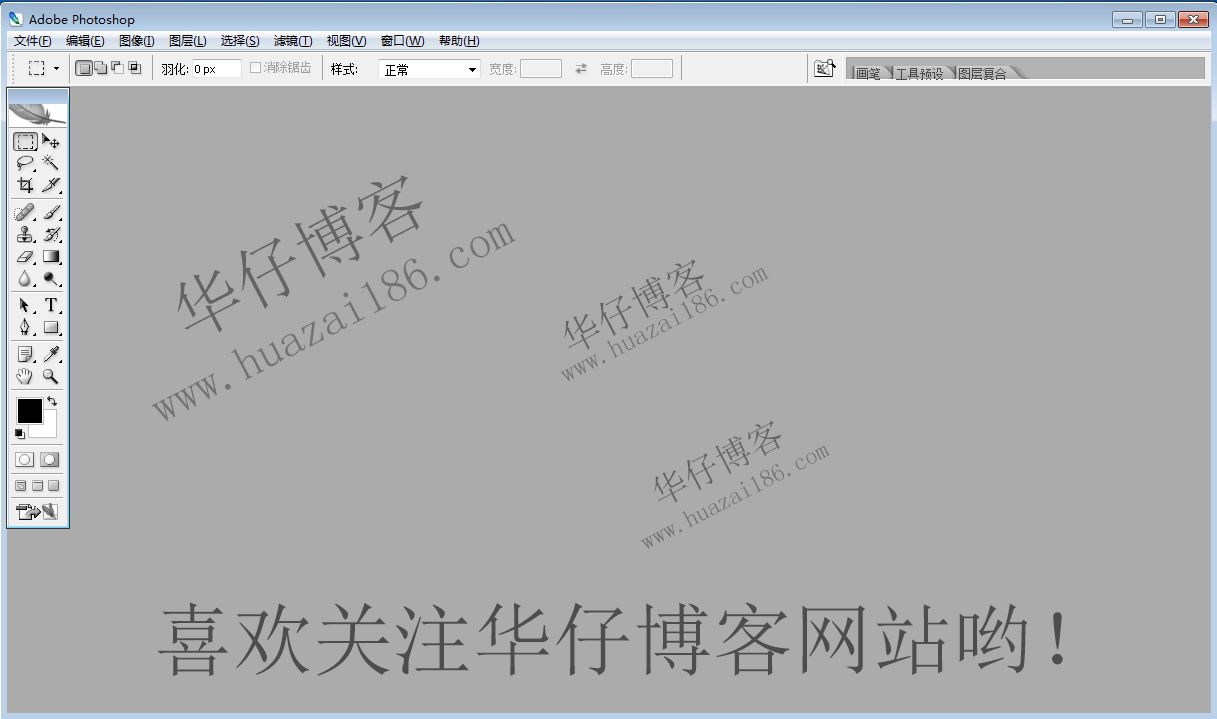The width and height of the screenshot is (1217, 719).
Task: Select the Brush tool
Action: pyautogui.click(x=50, y=212)
